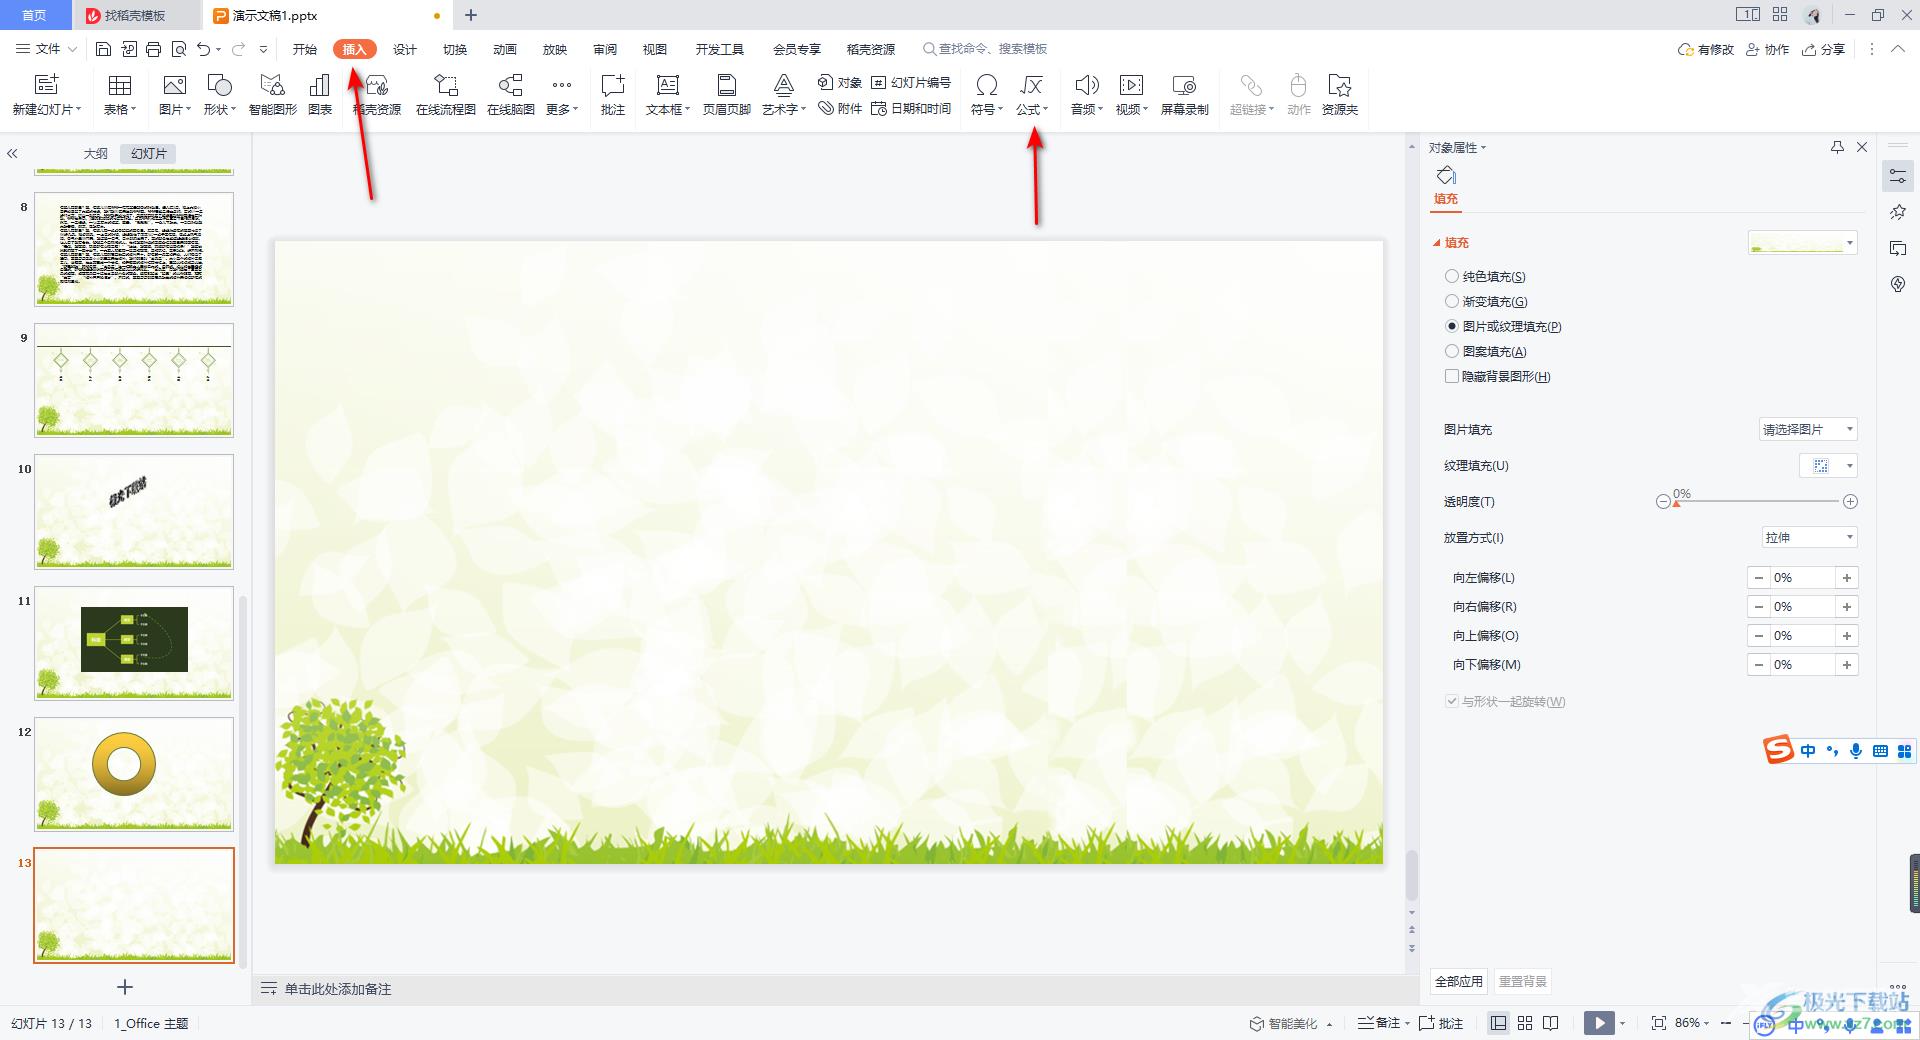Click the Share (分享) button

(1824, 49)
